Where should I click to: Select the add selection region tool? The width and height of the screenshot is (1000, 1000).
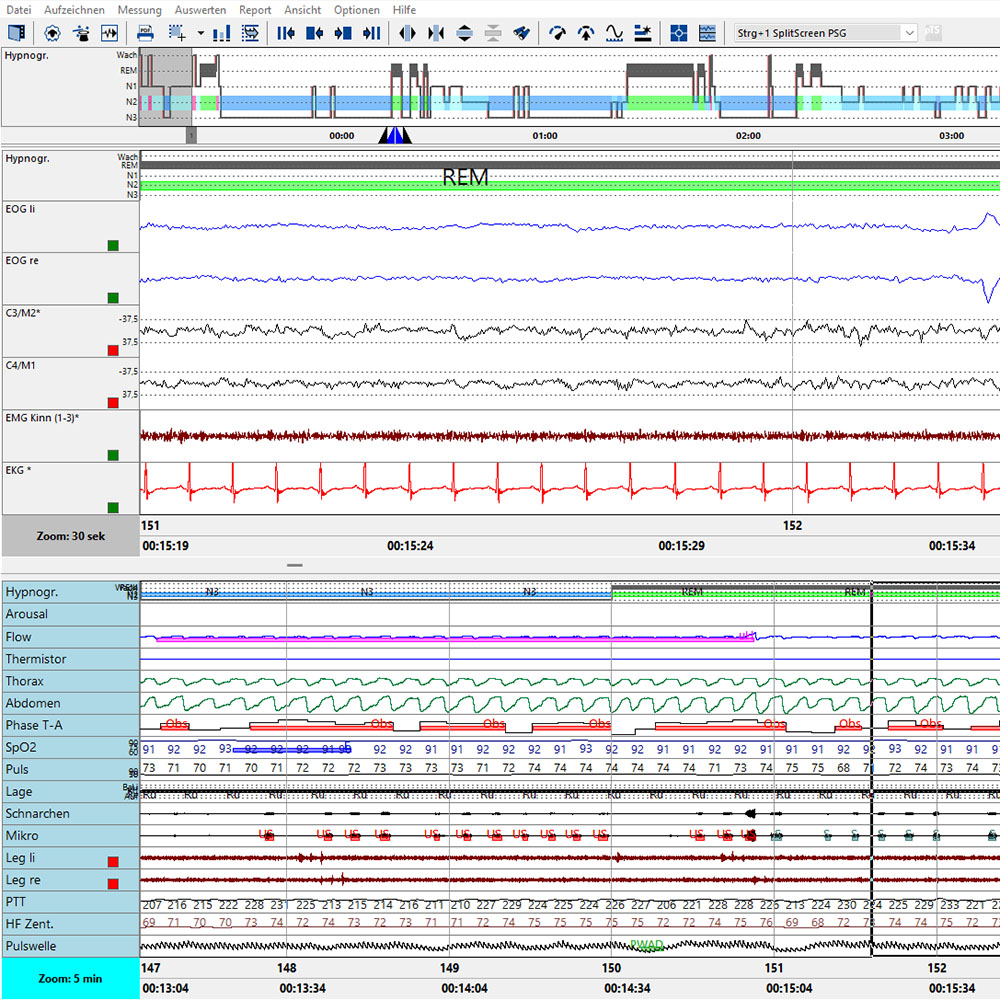point(177,33)
